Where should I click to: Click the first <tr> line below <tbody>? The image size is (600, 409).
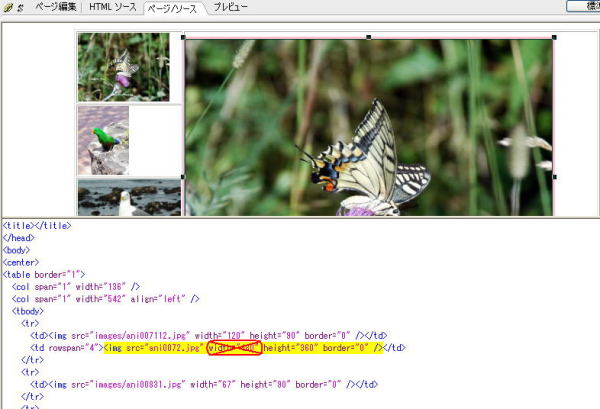(30, 324)
